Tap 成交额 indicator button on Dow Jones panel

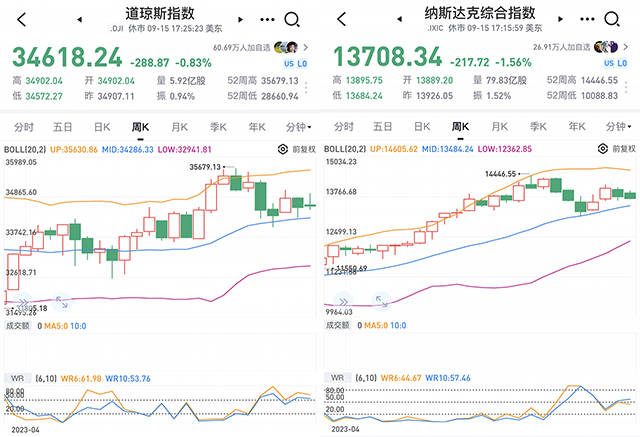(18, 326)
